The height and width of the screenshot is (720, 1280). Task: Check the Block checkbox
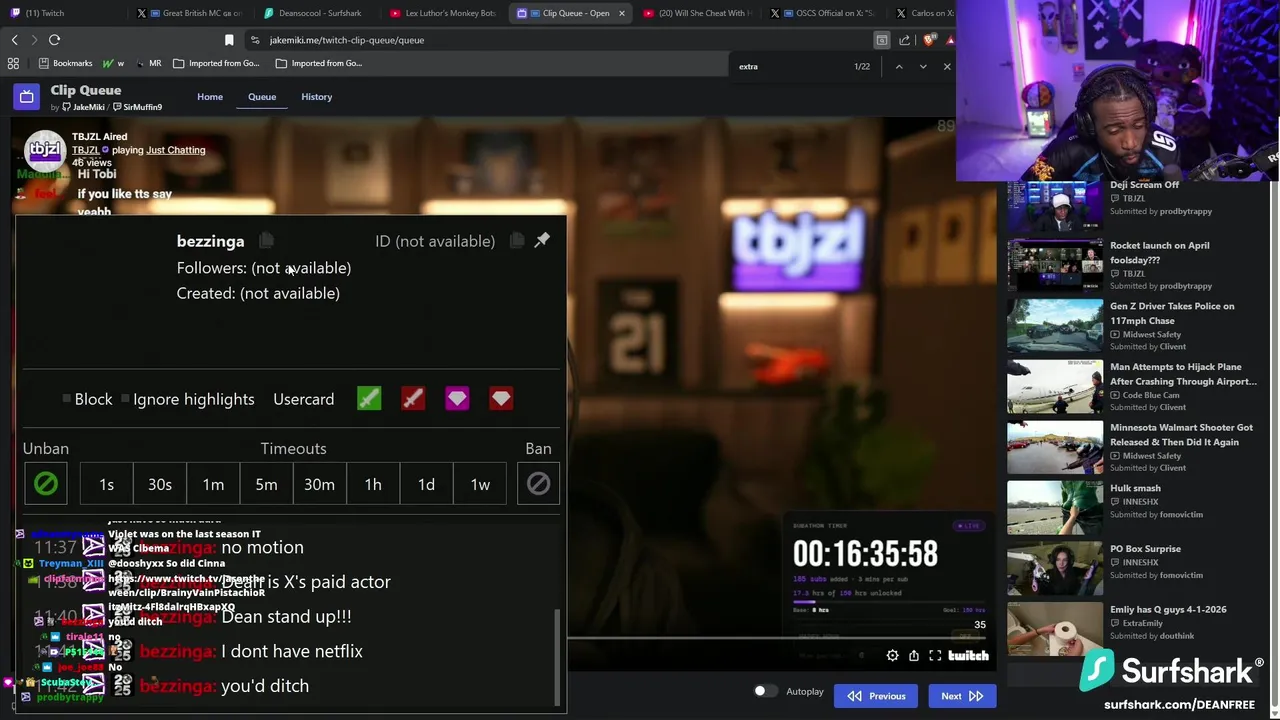[x=66, y=399]
